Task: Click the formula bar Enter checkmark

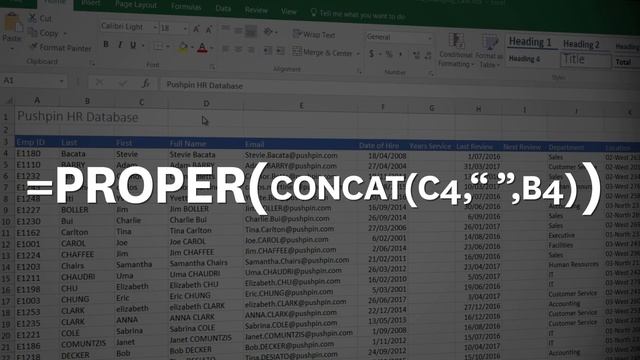Action: (x=122, y=83)
